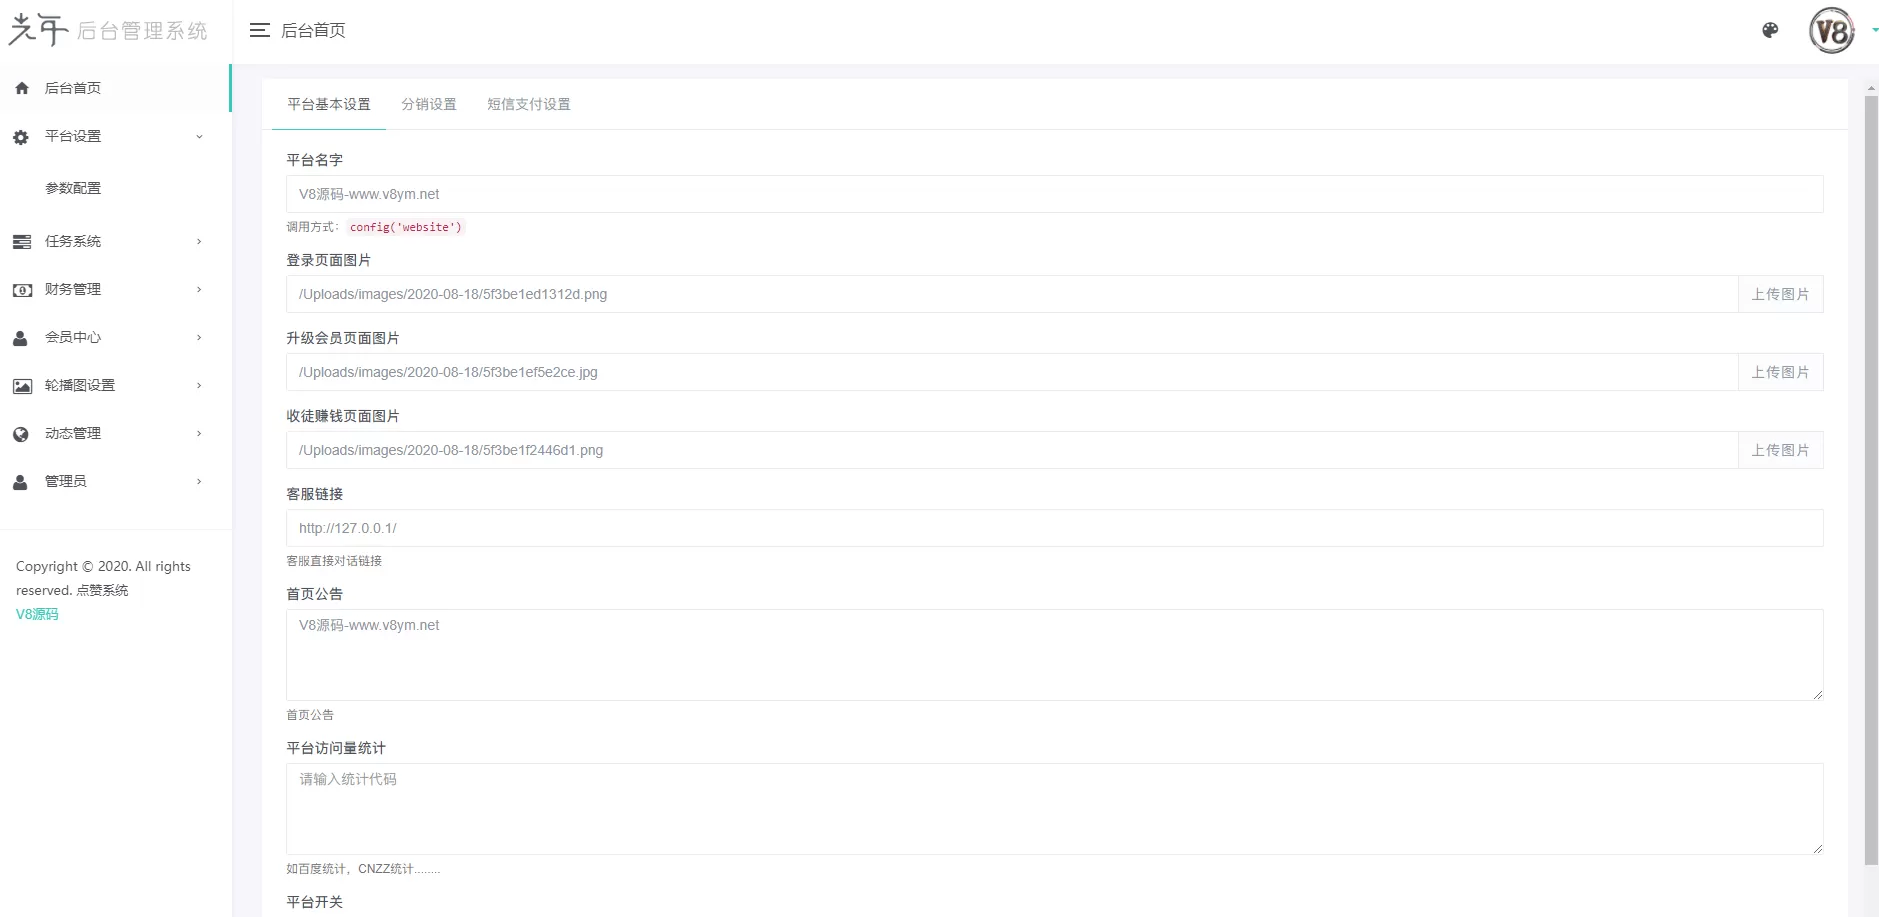Image resolution: width=1879 pixels, height=917 pixels.
Task: Click the V8 user avatar
Action: (x=1832, y=31)
